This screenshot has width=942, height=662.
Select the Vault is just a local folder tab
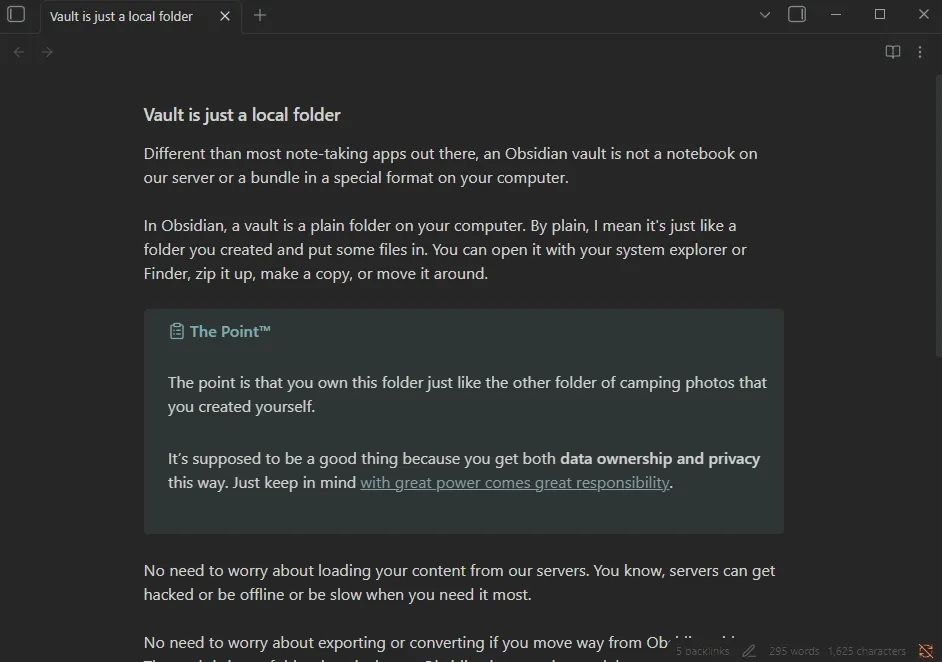[x=120, y=16]
